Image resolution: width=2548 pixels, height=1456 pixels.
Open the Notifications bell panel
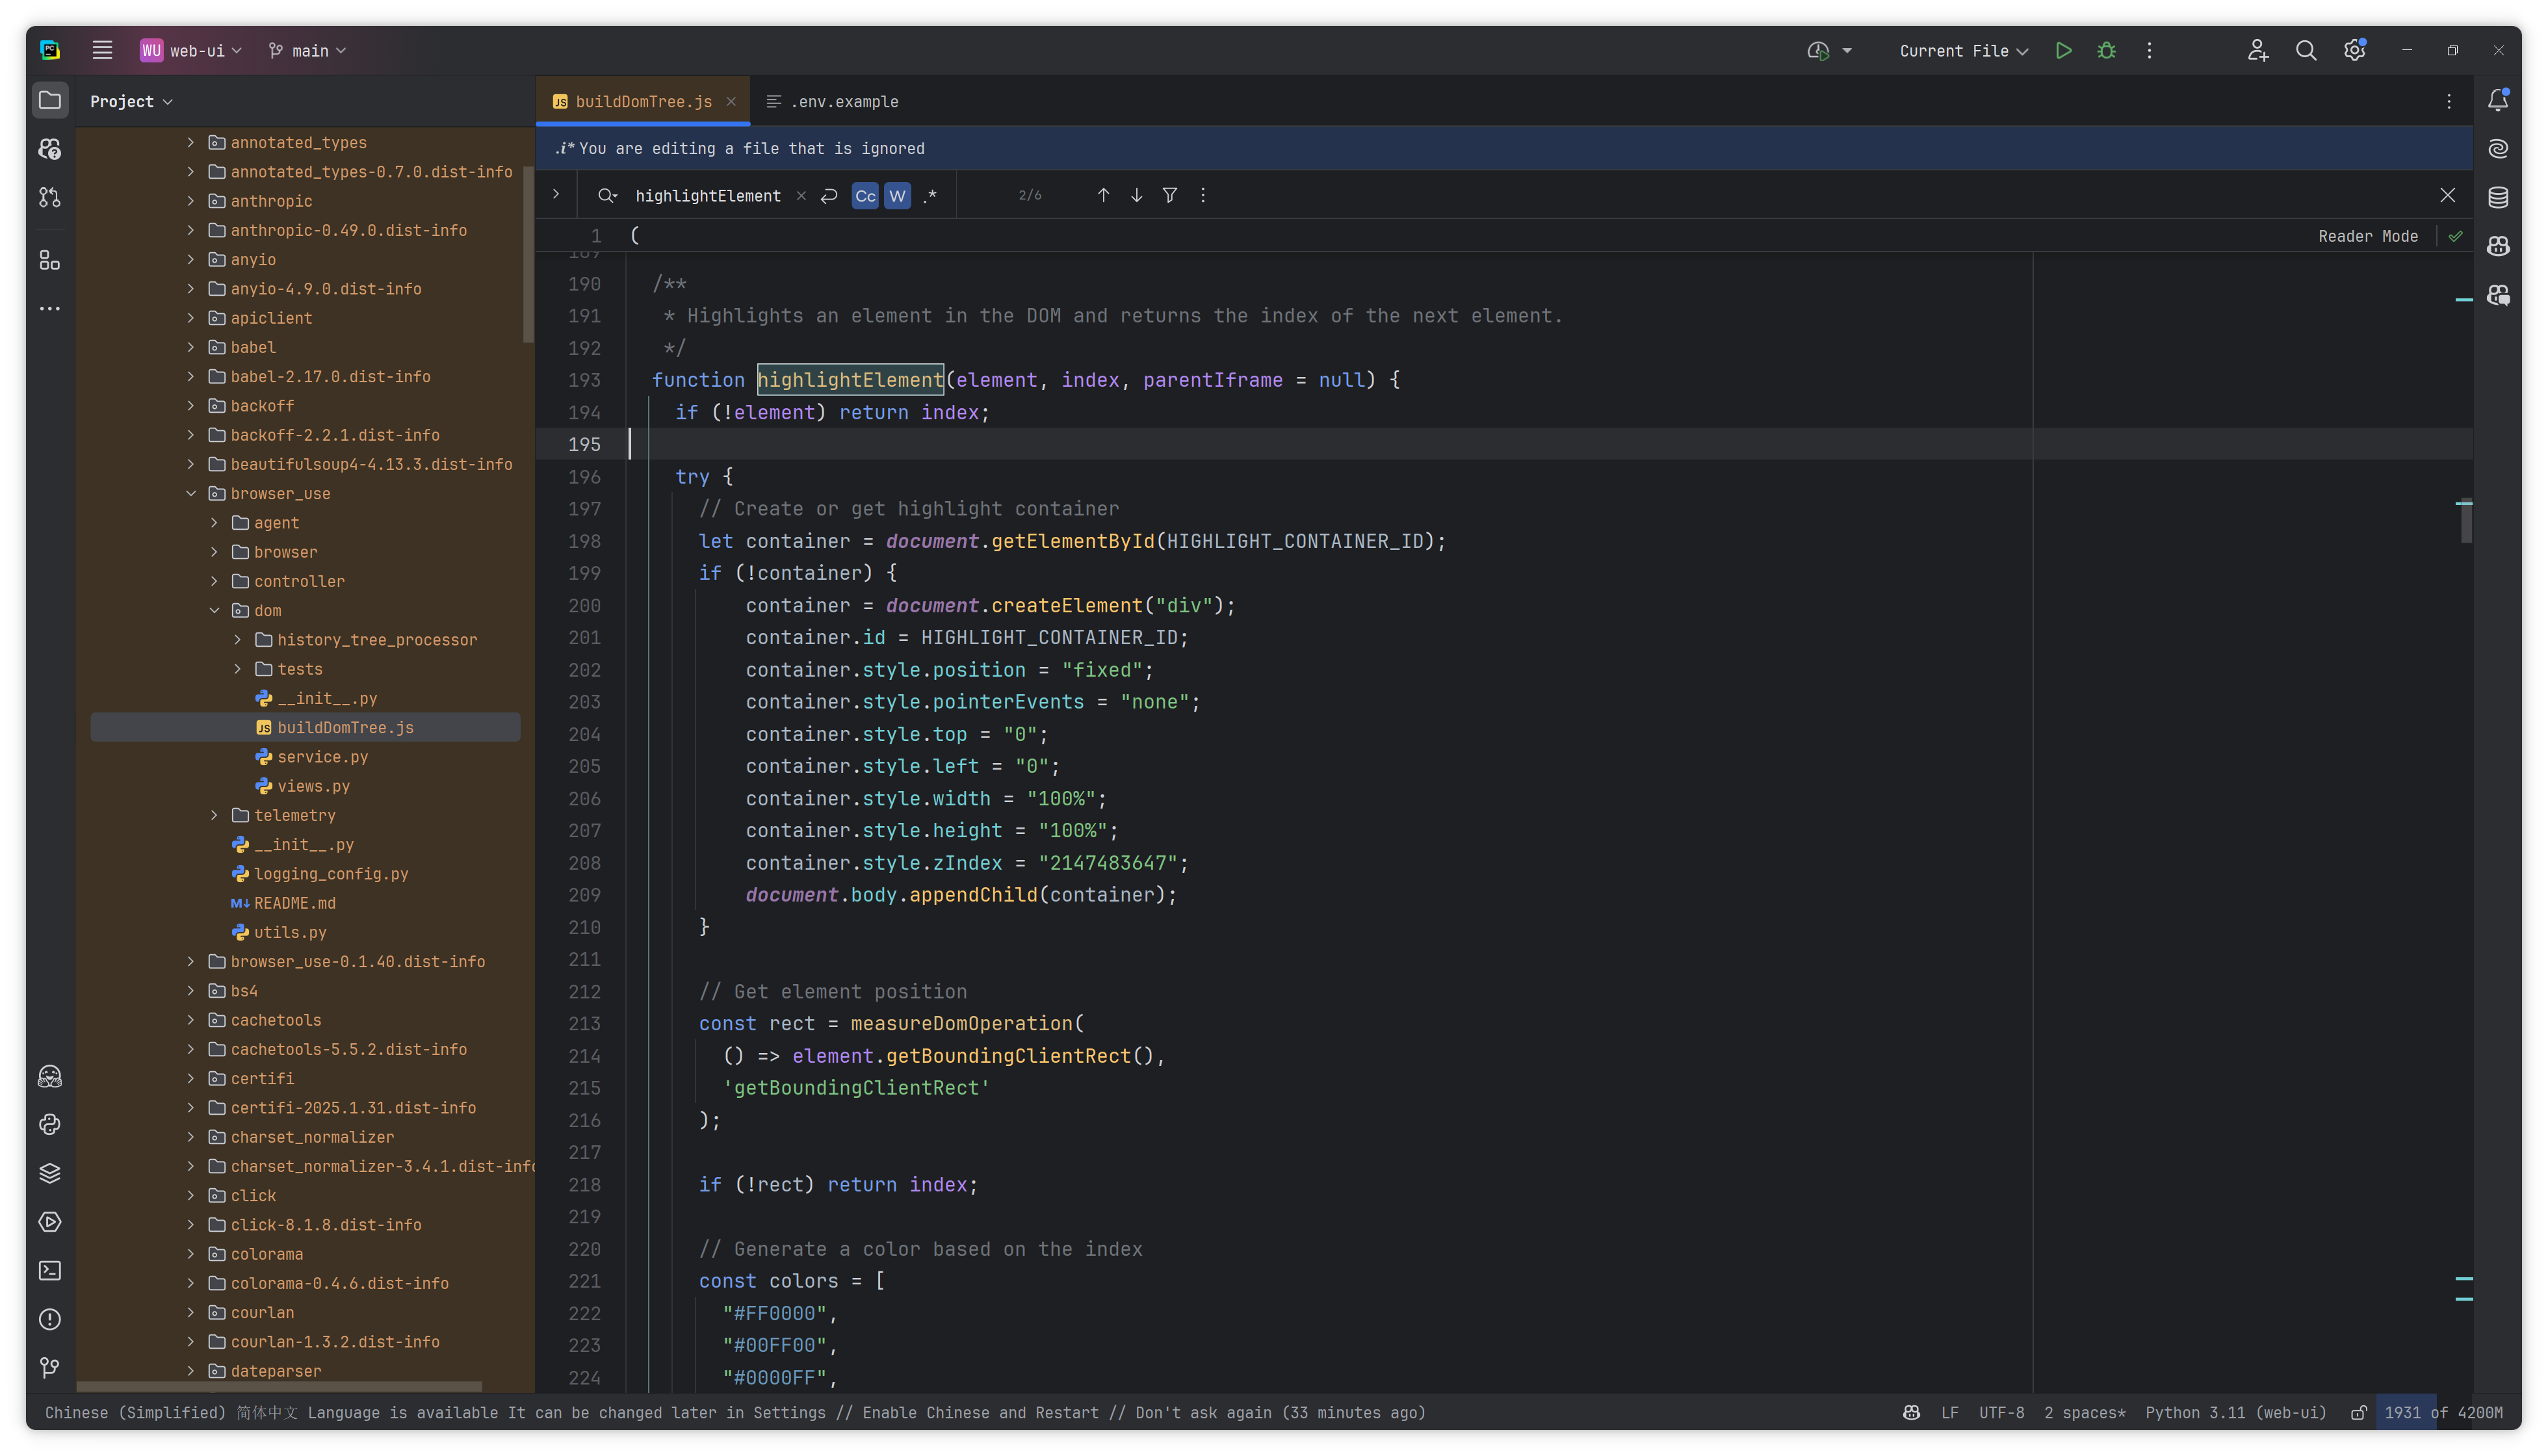click(x=2497, y=100)
